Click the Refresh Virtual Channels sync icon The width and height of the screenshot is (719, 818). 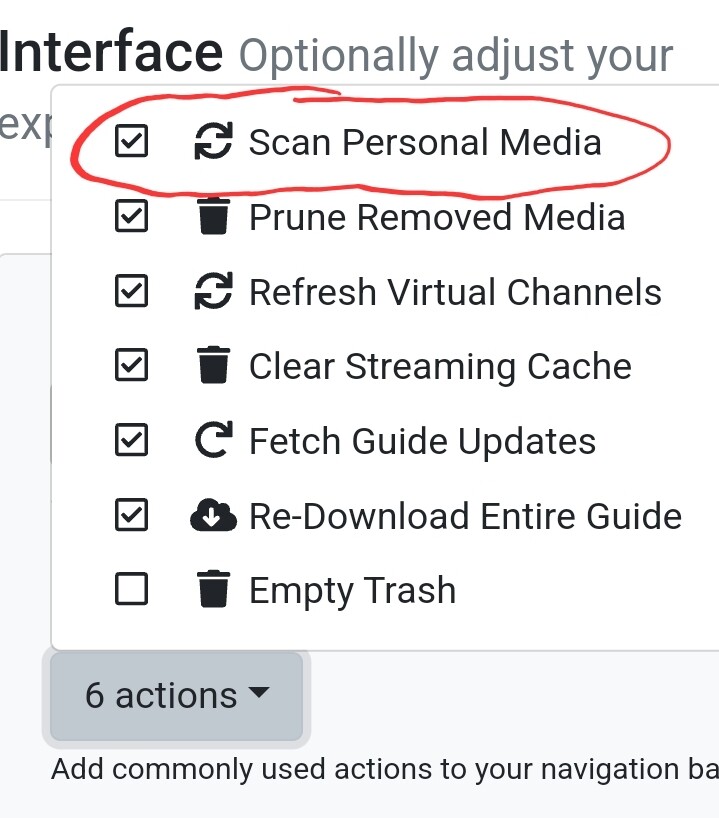[212, 293]
